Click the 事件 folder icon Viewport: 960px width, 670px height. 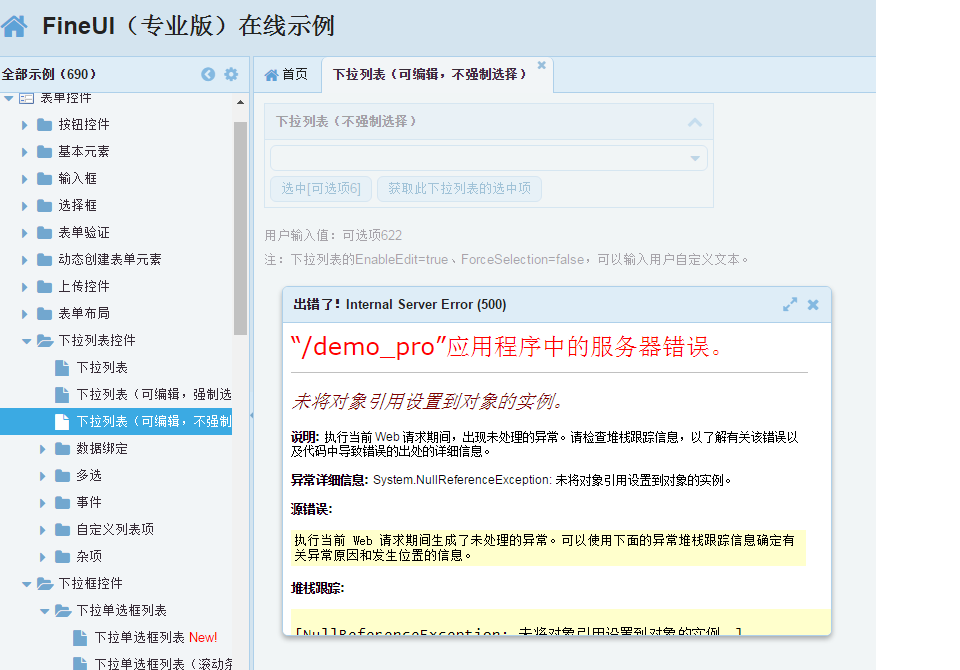[x=62, y=503]
